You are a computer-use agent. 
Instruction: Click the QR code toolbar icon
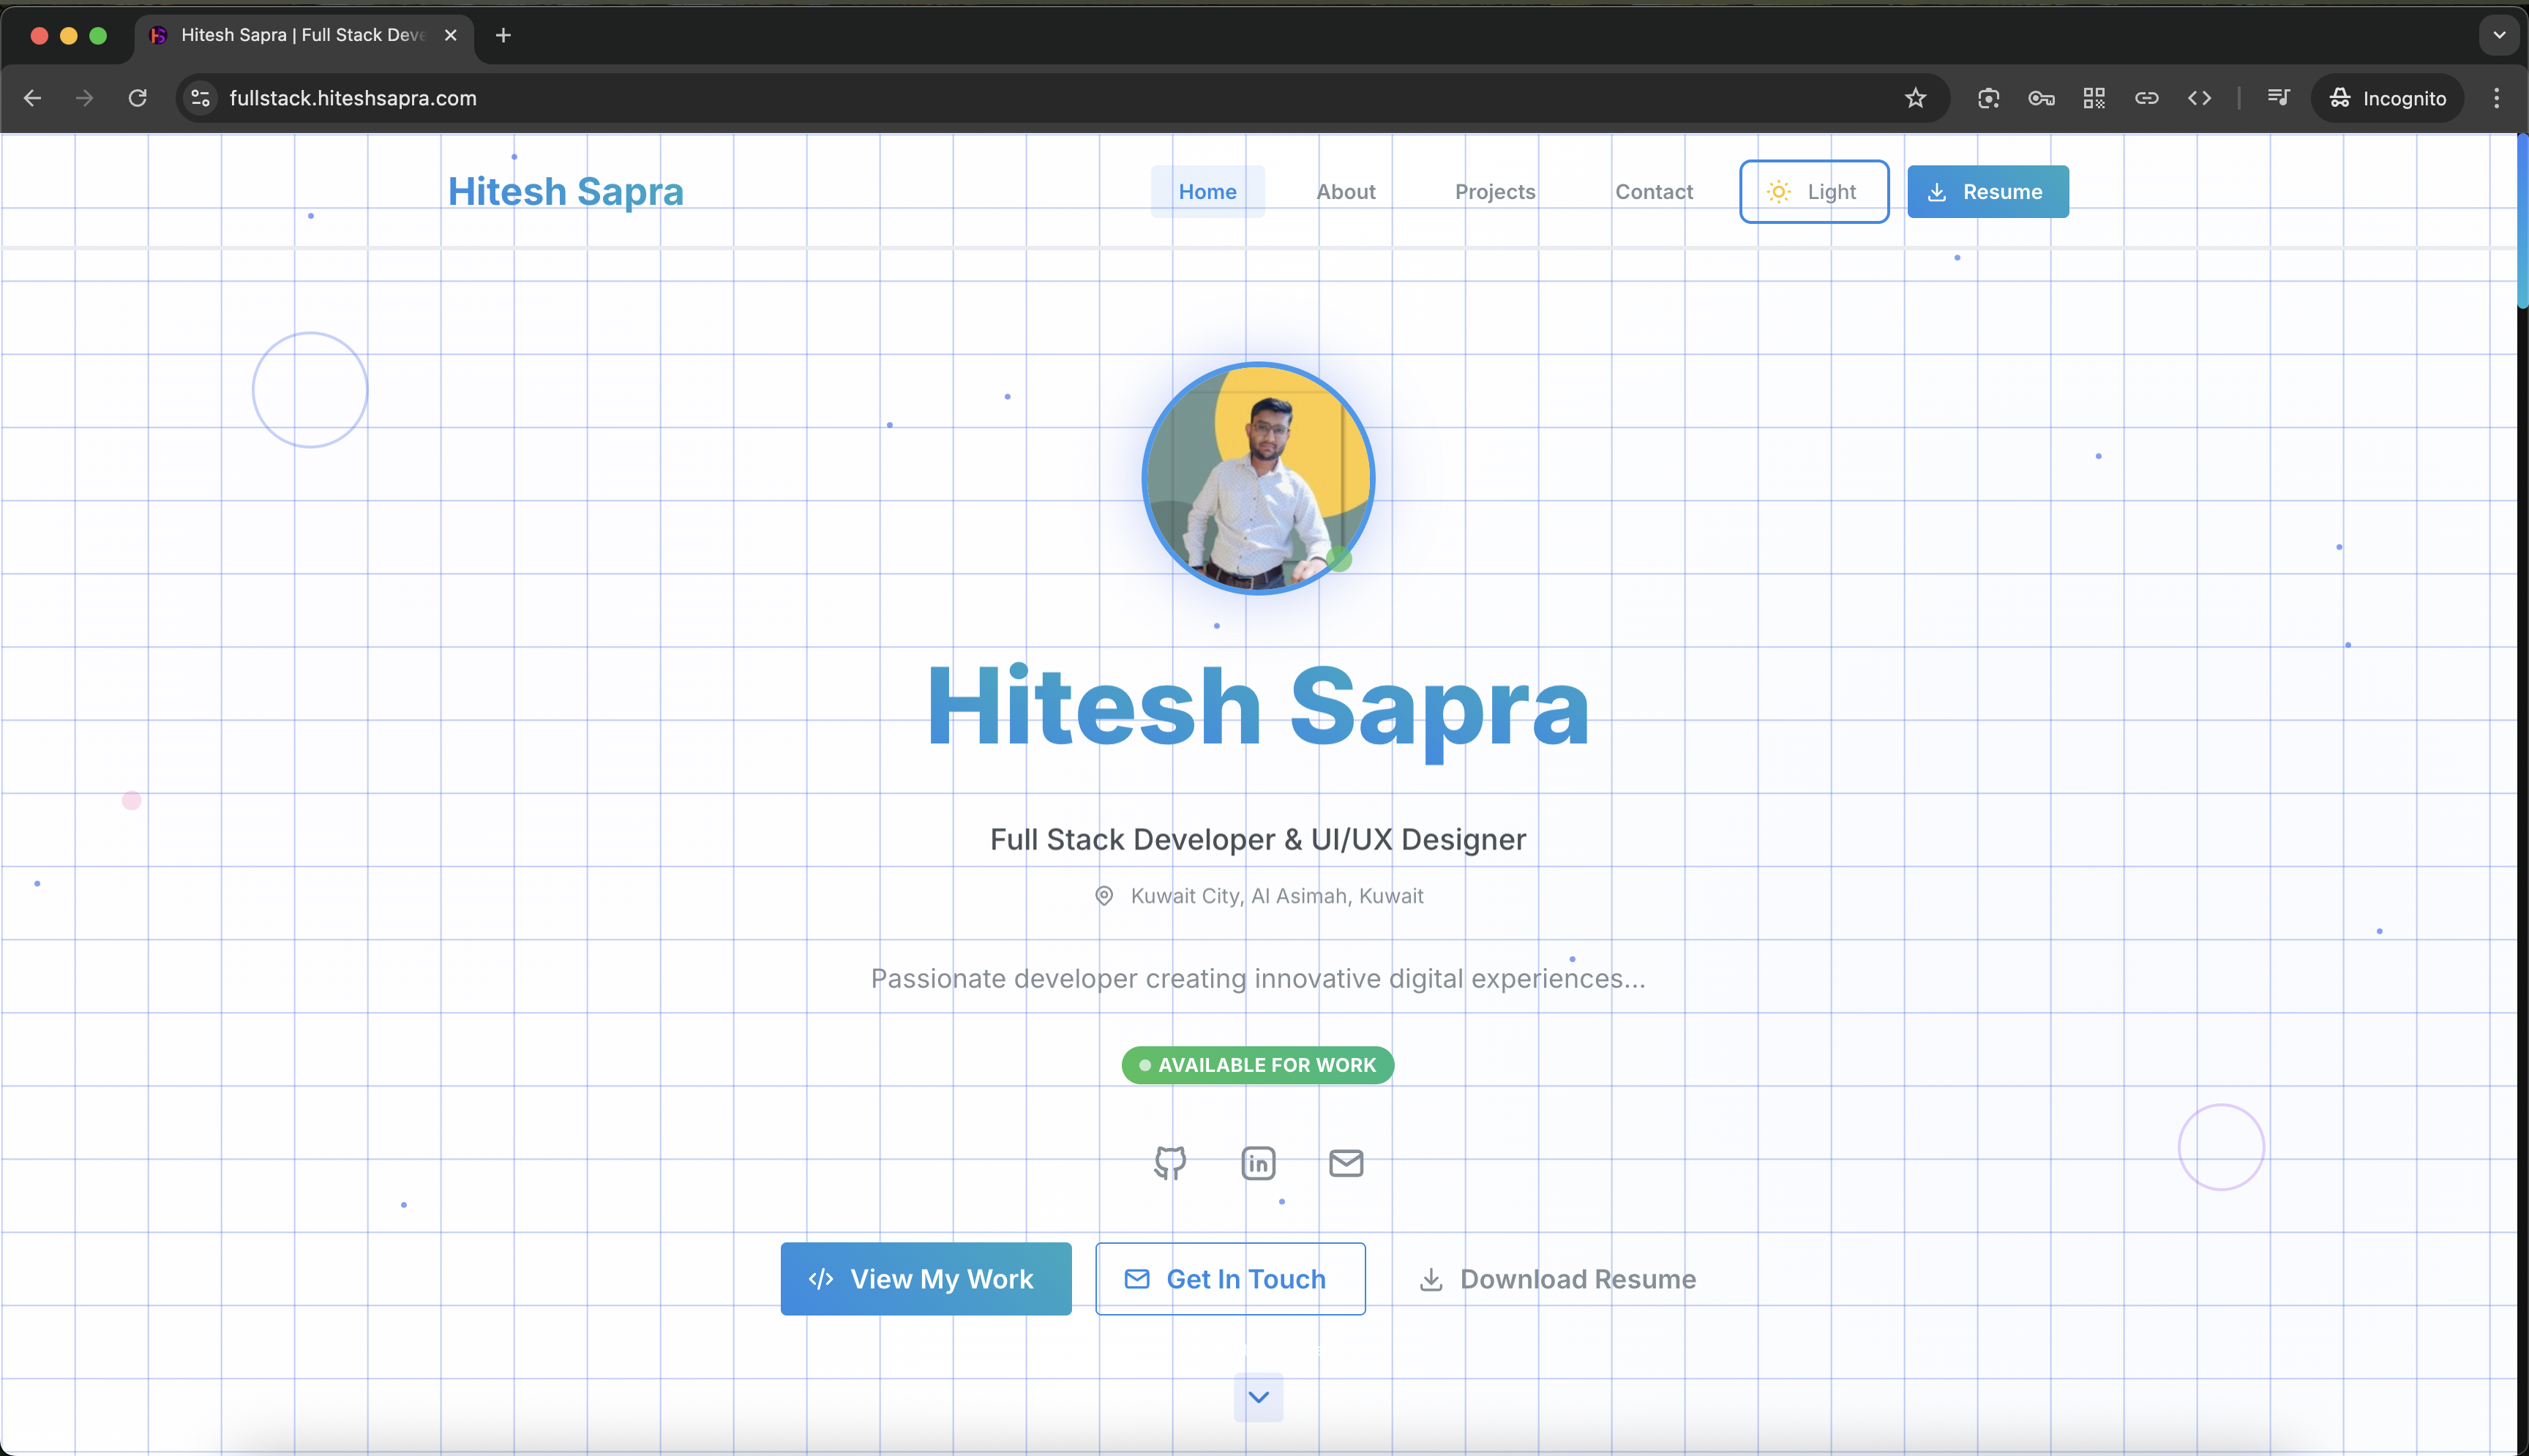2094,98
